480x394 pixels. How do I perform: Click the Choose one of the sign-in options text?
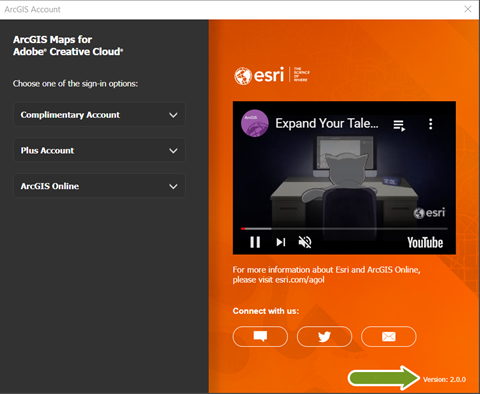[75, 83]
